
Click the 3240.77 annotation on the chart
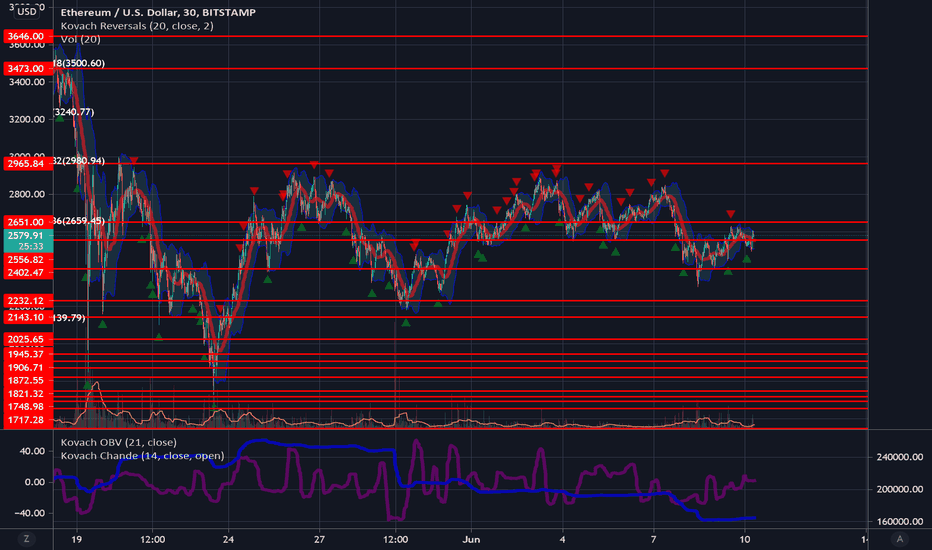click(x=74, y=112)
